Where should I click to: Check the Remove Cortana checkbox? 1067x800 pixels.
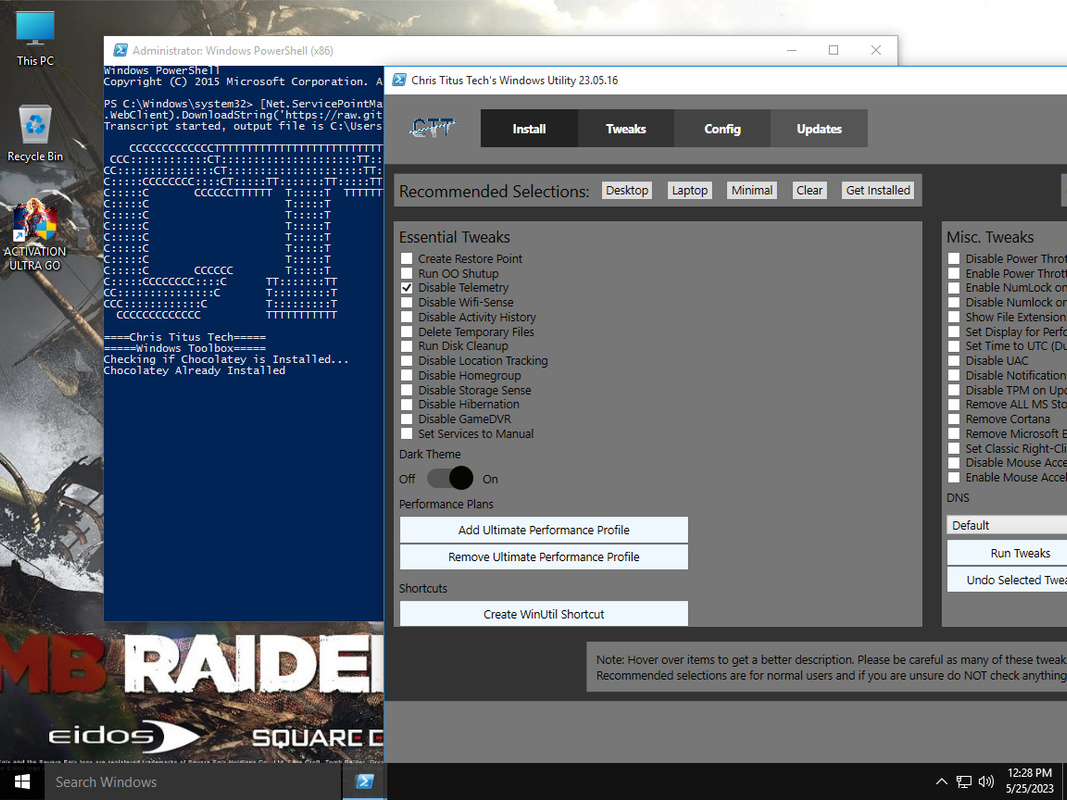(954, 419)
